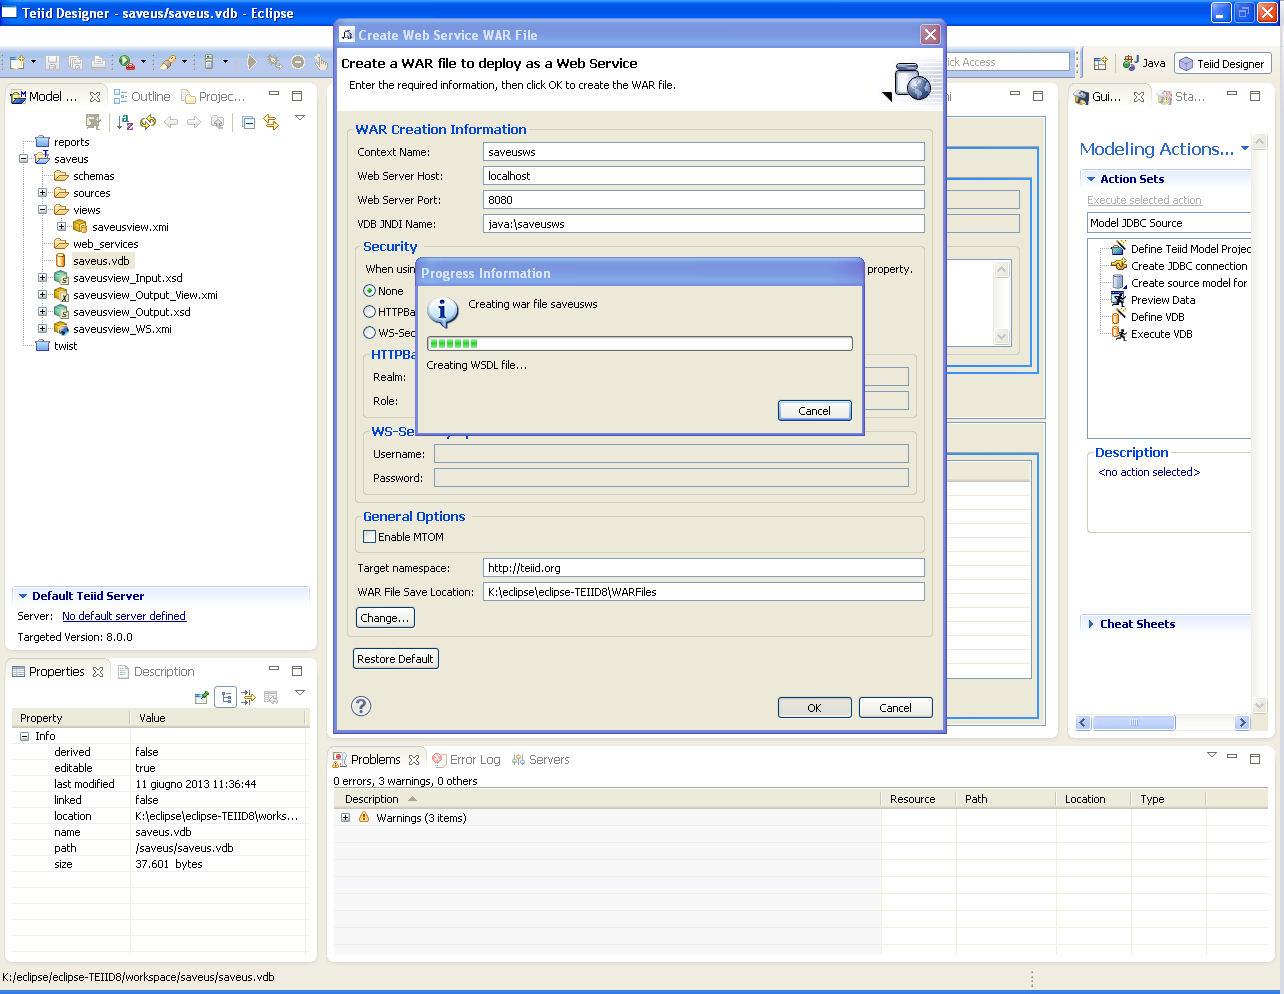Cancel the Progress Information dialog
1284x994 pixels.
coord(814,411)
